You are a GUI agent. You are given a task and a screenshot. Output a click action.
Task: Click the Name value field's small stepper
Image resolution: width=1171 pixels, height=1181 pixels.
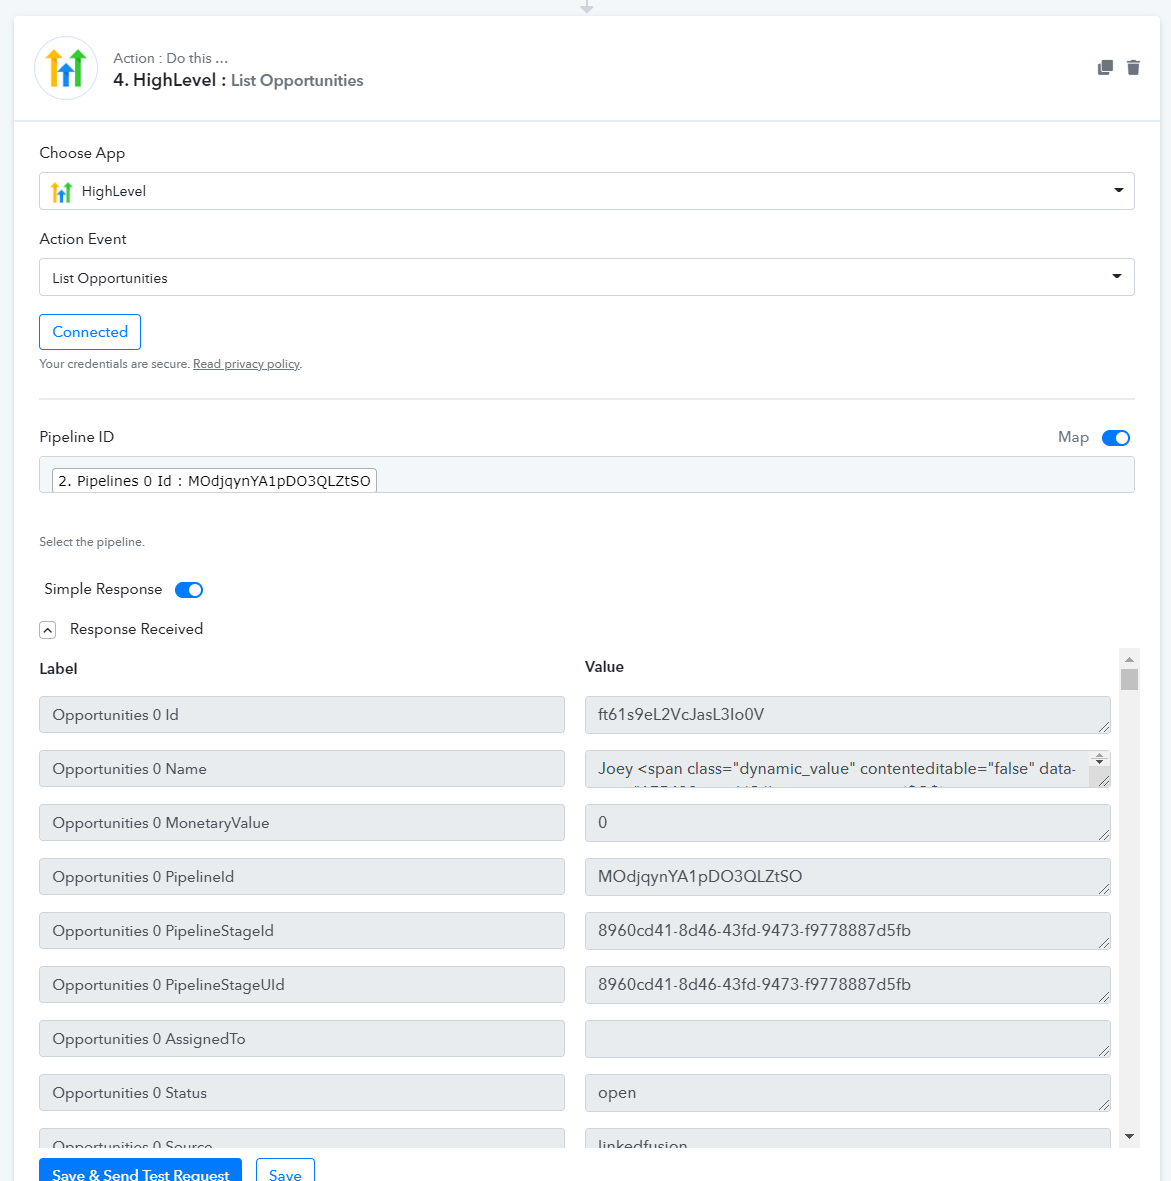click(x=1099, y=759)
